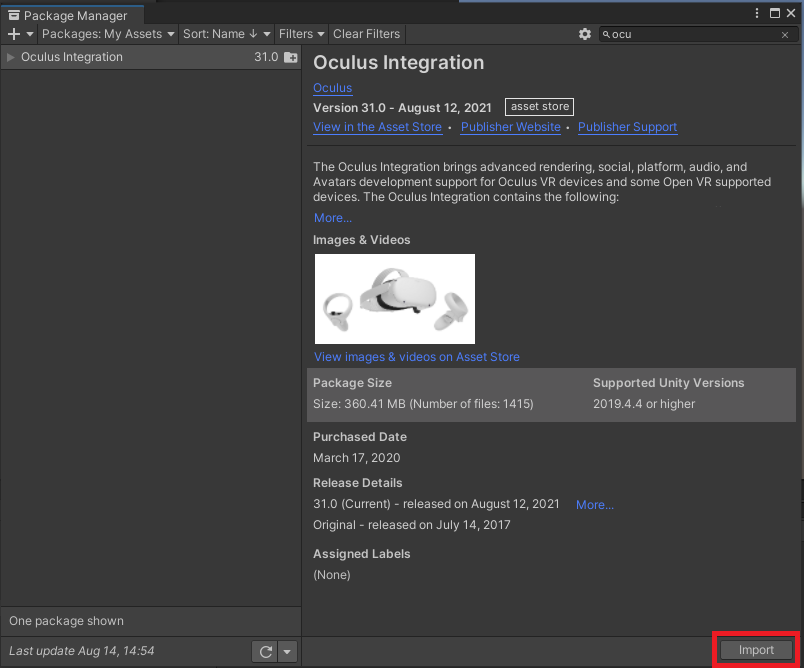Click the March 17, 2020 purchased date

tap(356, 458)
